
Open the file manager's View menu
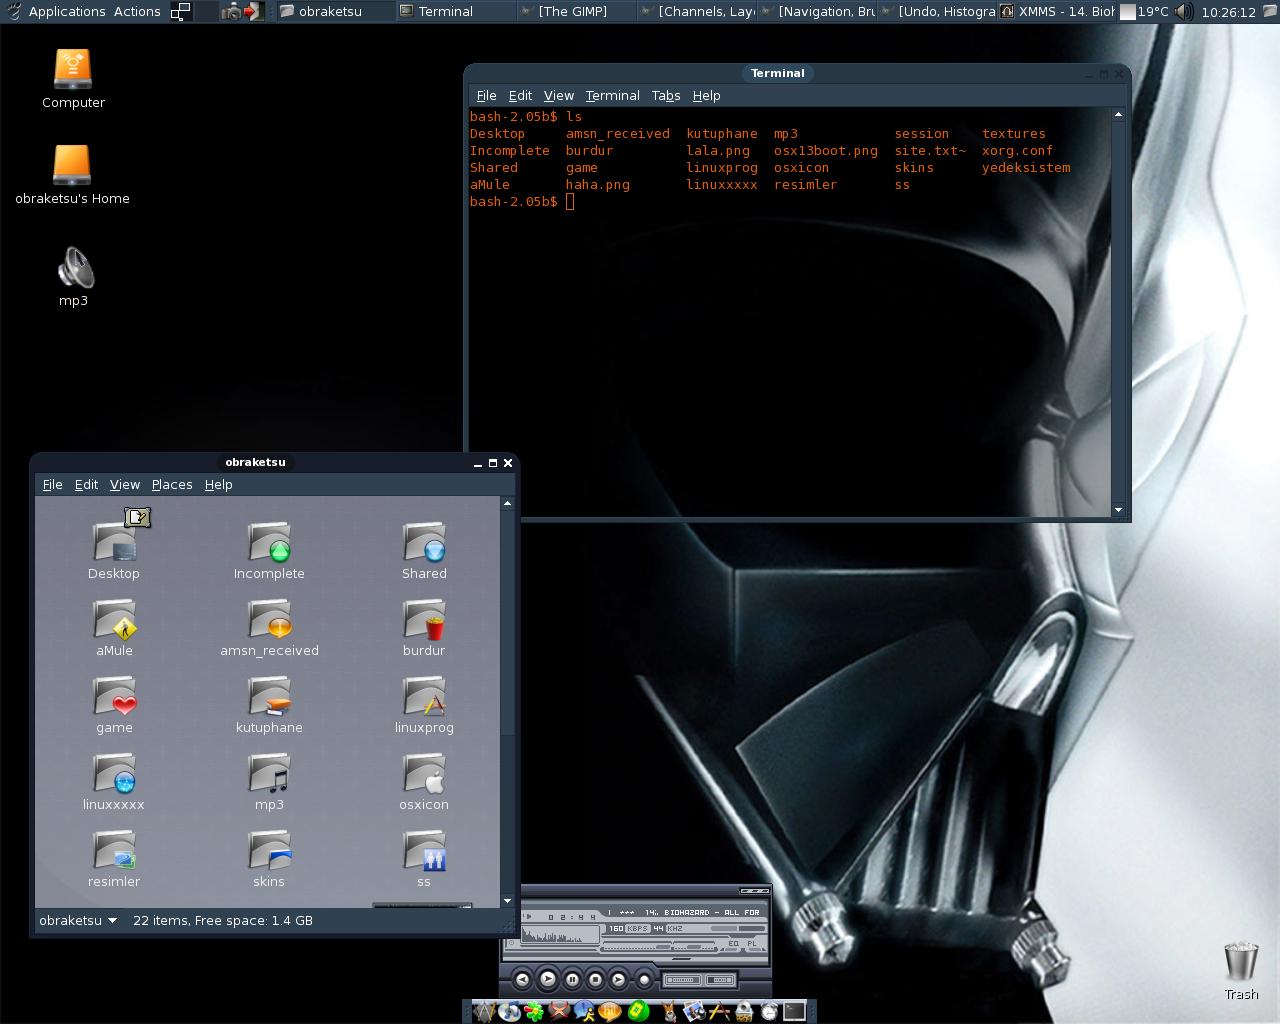tap(125, 485)
